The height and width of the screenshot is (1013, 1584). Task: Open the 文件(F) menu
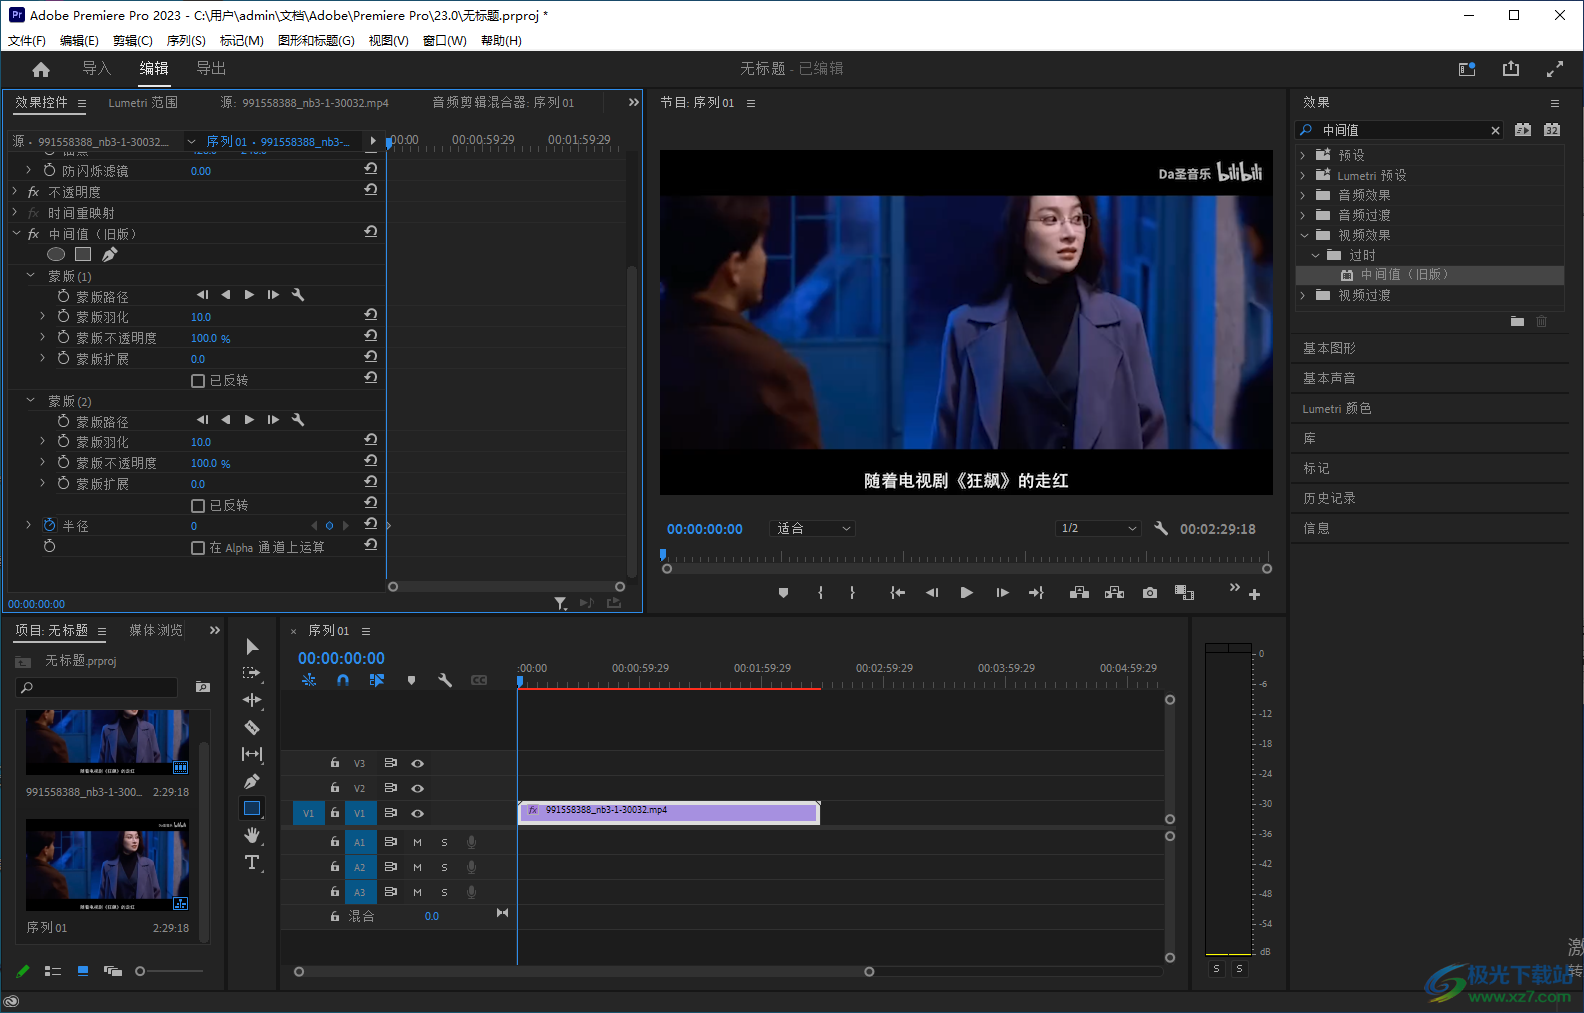[27, 41]
